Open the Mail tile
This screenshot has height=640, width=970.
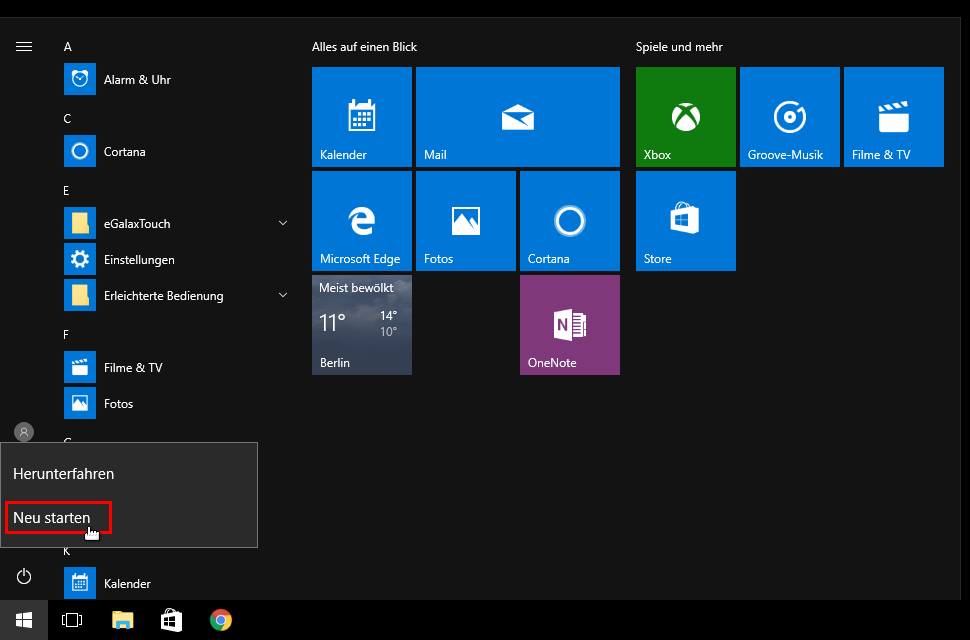pyautogui.click(x=518, y=117)
